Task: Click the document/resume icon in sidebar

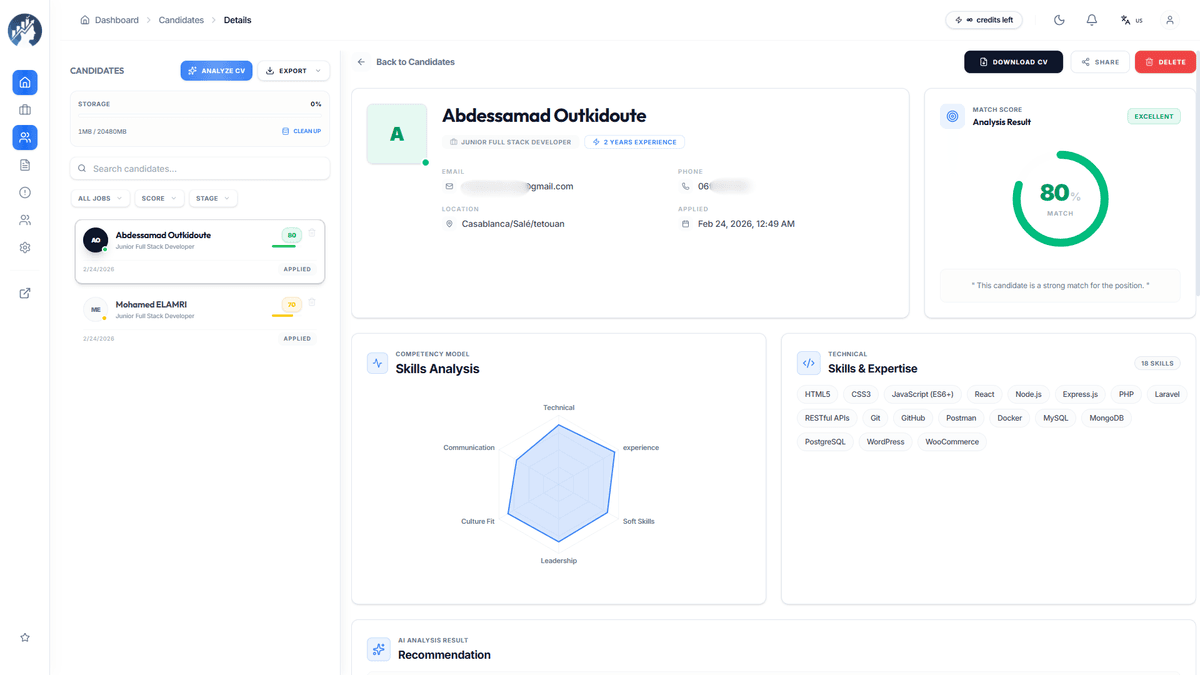Action: tap(24, 164)
